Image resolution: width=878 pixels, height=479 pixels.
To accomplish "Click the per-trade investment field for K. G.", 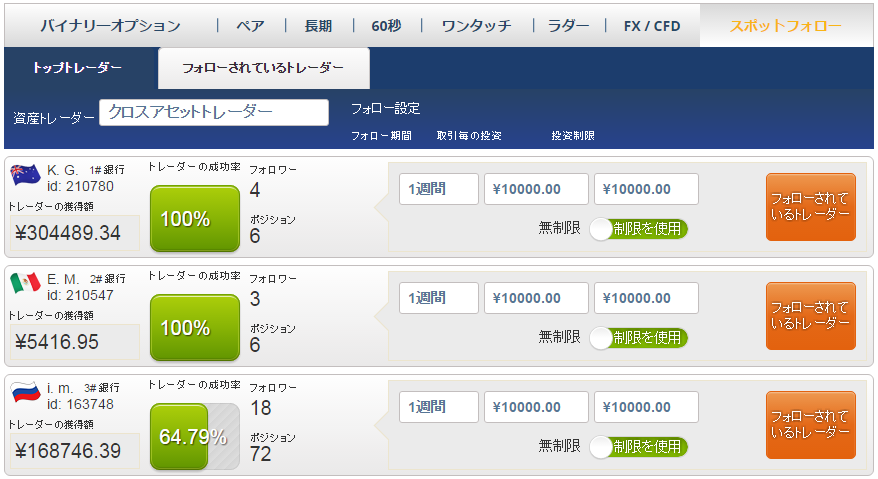I will (x=536, y=189).
